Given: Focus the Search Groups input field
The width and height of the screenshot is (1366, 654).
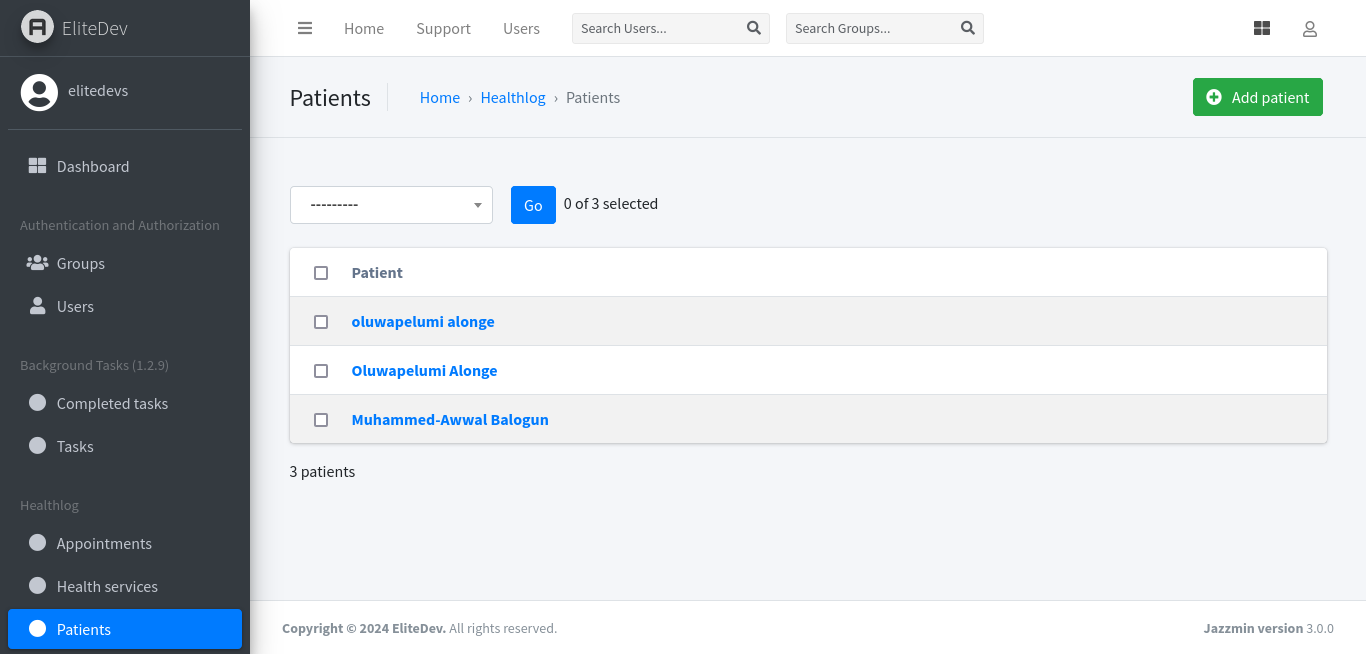Looking at the screenshot, I should click(x=870, y=28).
